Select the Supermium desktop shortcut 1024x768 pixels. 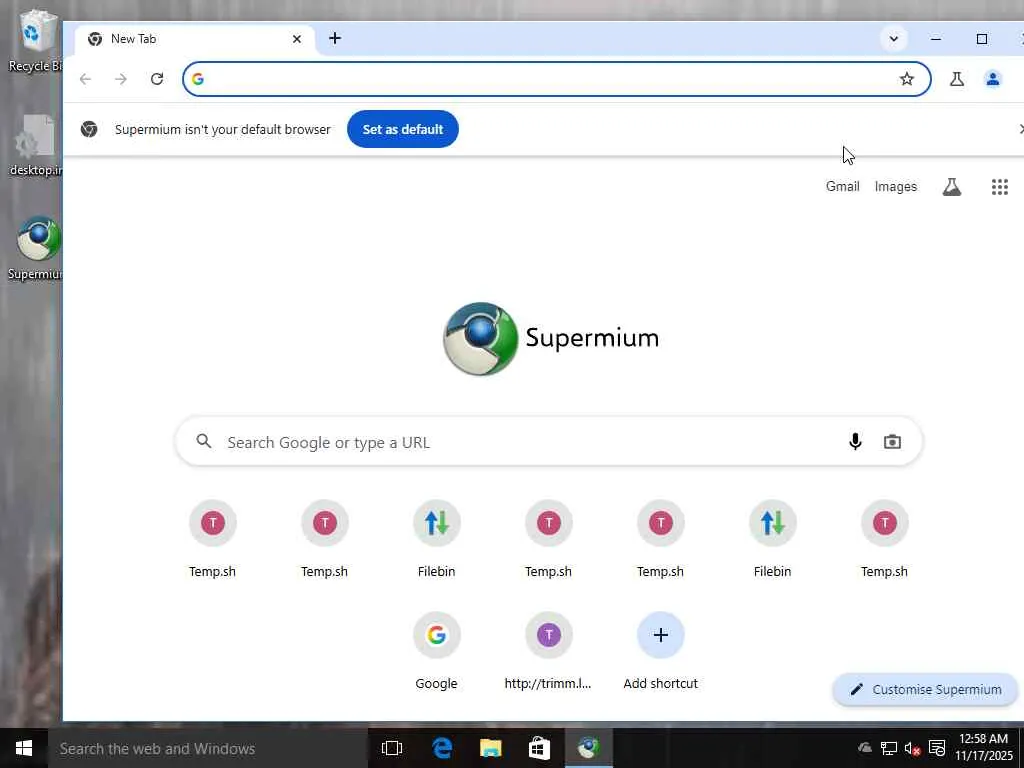click(x=37, y=248)
